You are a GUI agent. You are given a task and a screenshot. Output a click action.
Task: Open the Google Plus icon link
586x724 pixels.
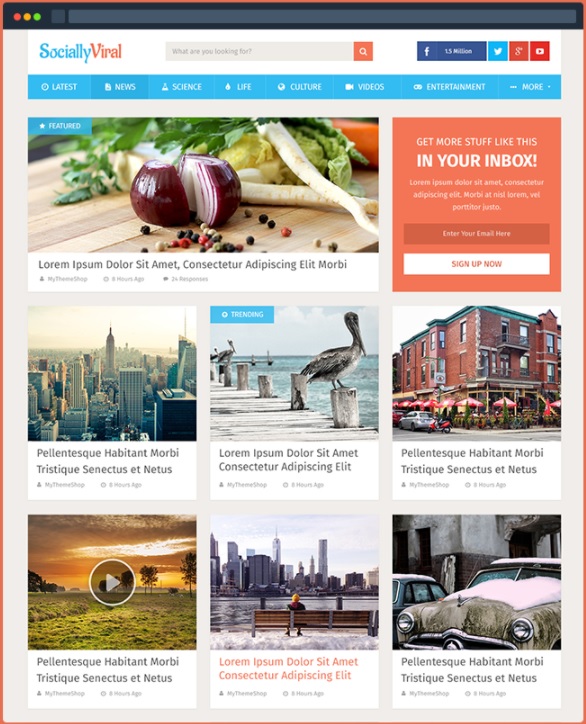click(x=519, y=51)
